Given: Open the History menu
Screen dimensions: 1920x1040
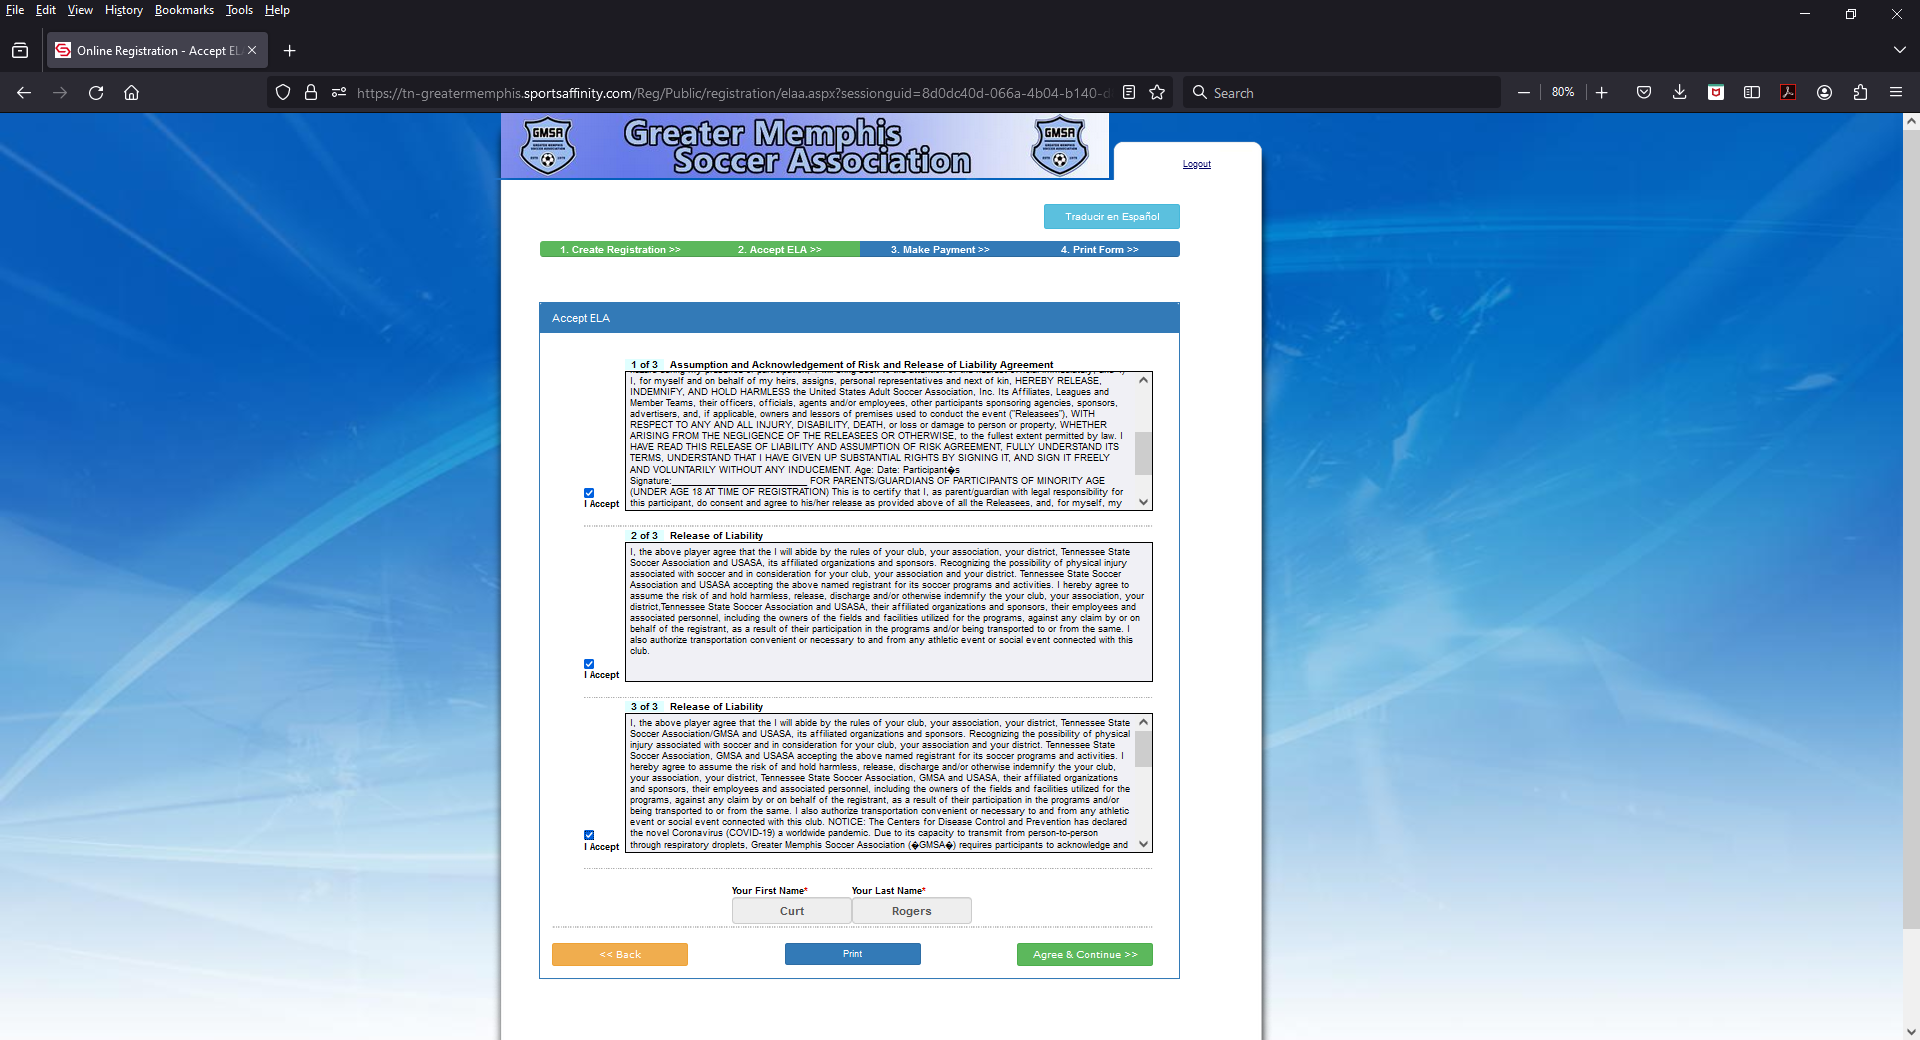Looking at the screenshot, I should click(x=124, y=10).
